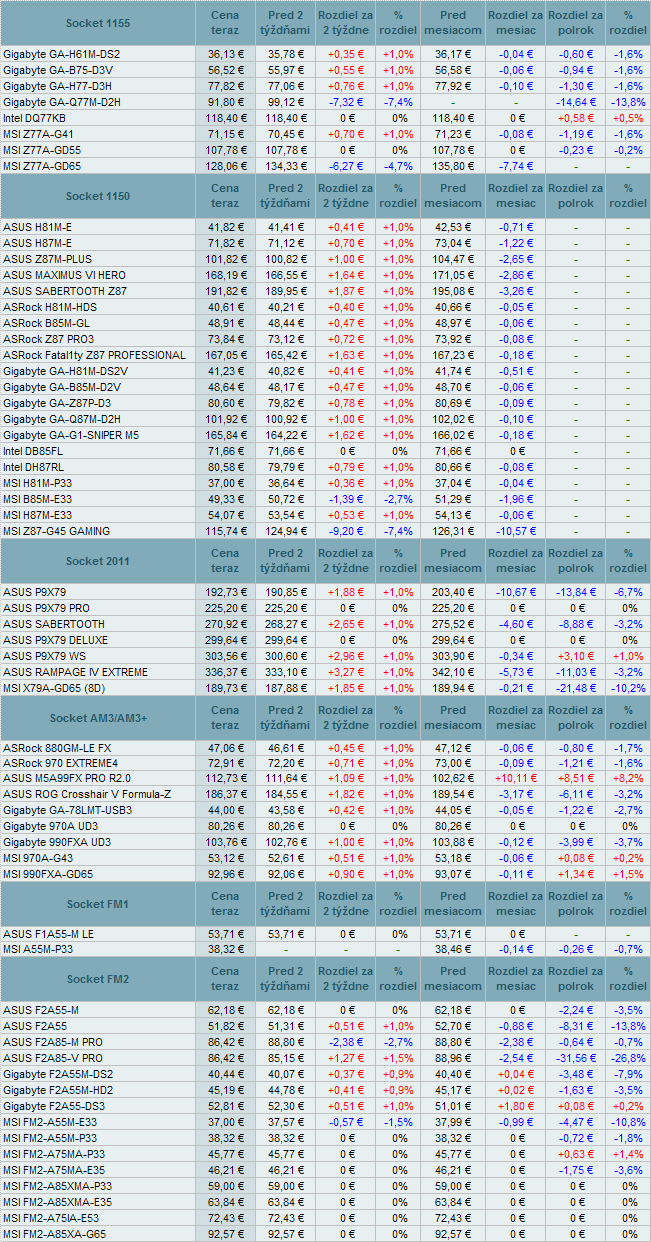
Task: Click current price 36,13 € of GA-H61M-DS2
Action: [x=225, y=53]
